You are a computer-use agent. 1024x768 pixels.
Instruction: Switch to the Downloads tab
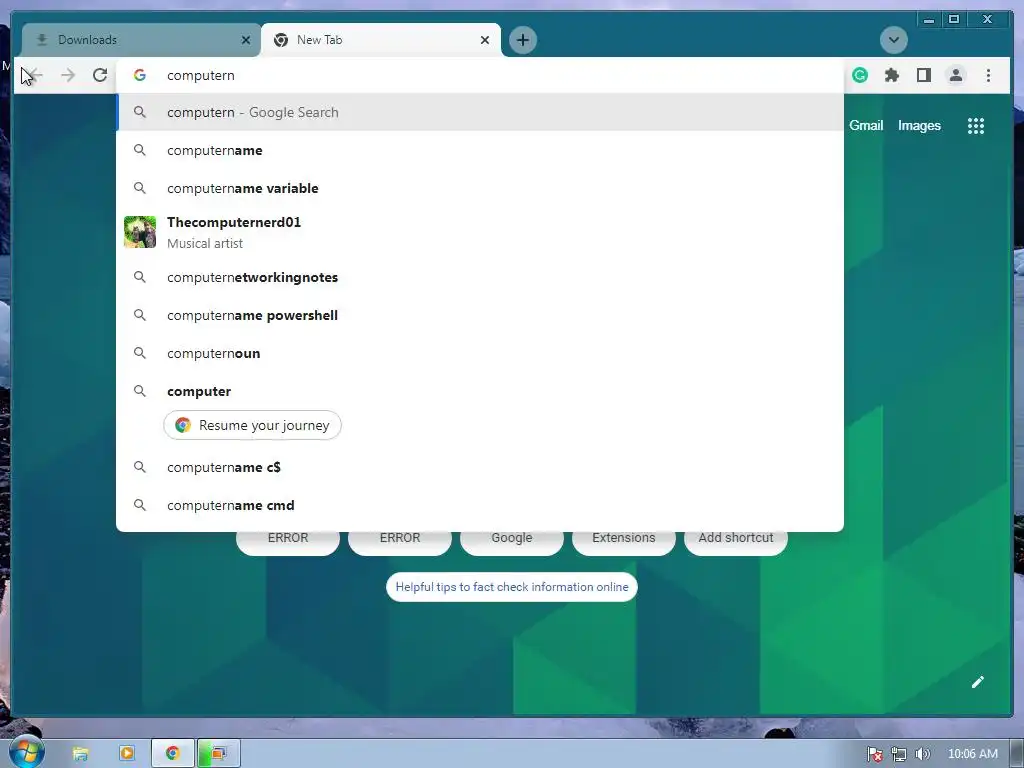pyautogui.click(x=140, y=40)
